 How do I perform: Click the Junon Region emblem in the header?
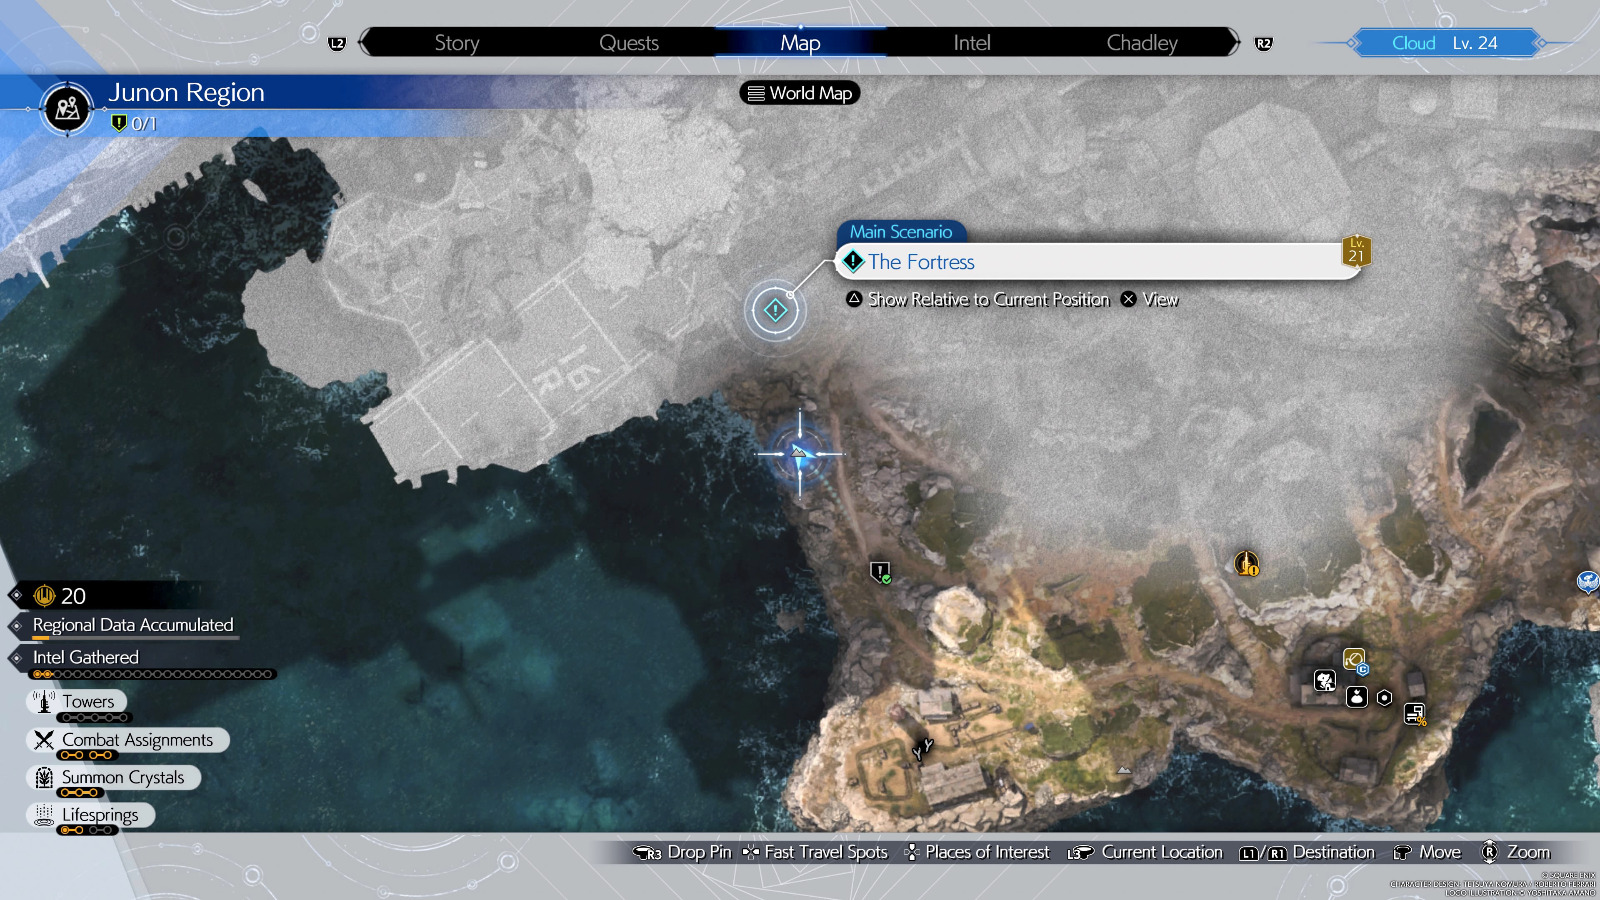(65, 110)
